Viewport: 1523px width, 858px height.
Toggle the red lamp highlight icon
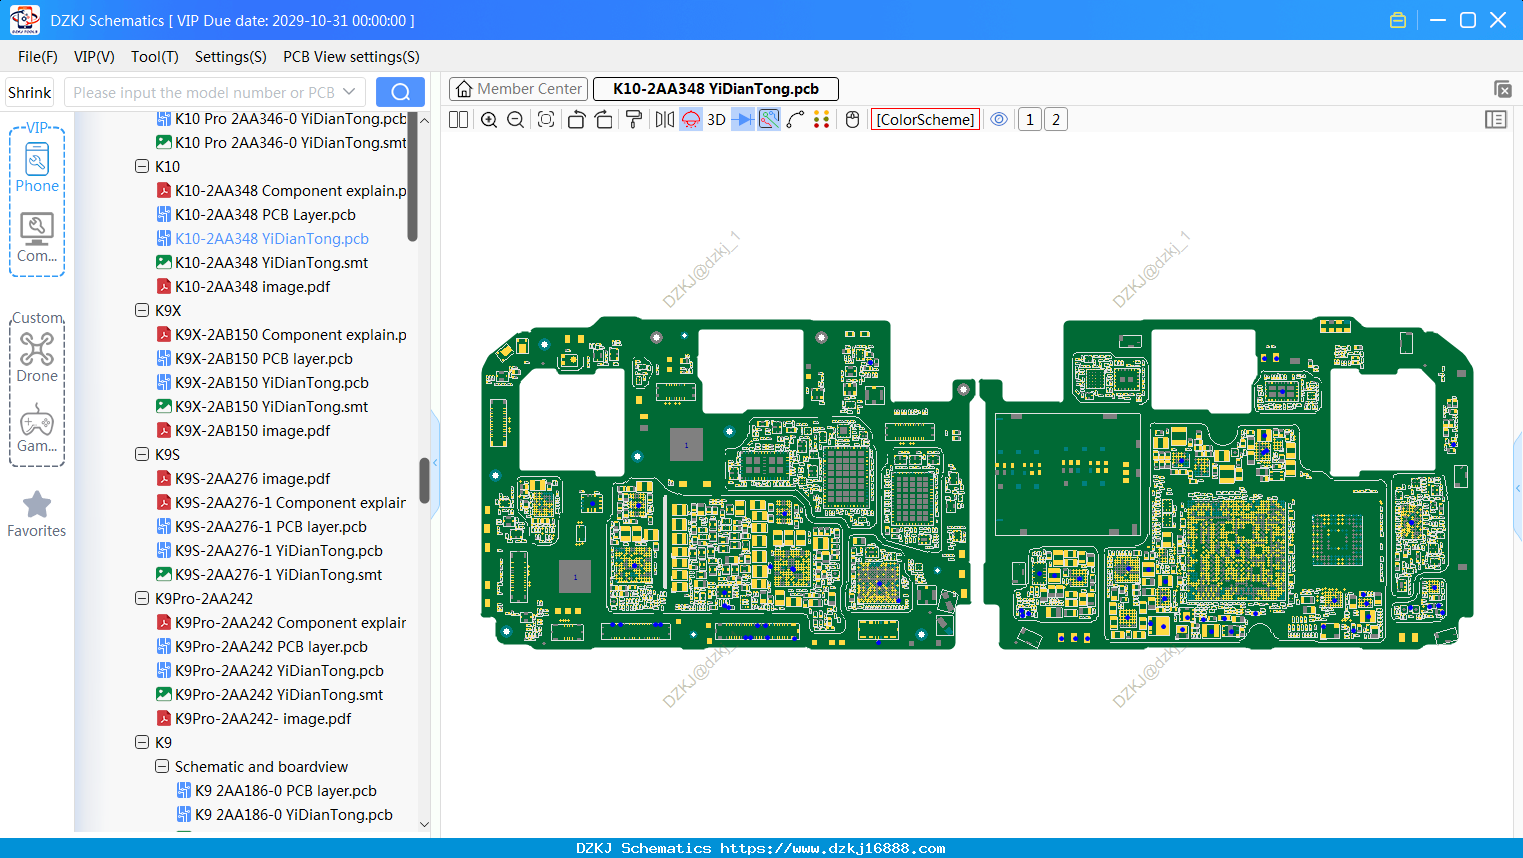(691, 119)
